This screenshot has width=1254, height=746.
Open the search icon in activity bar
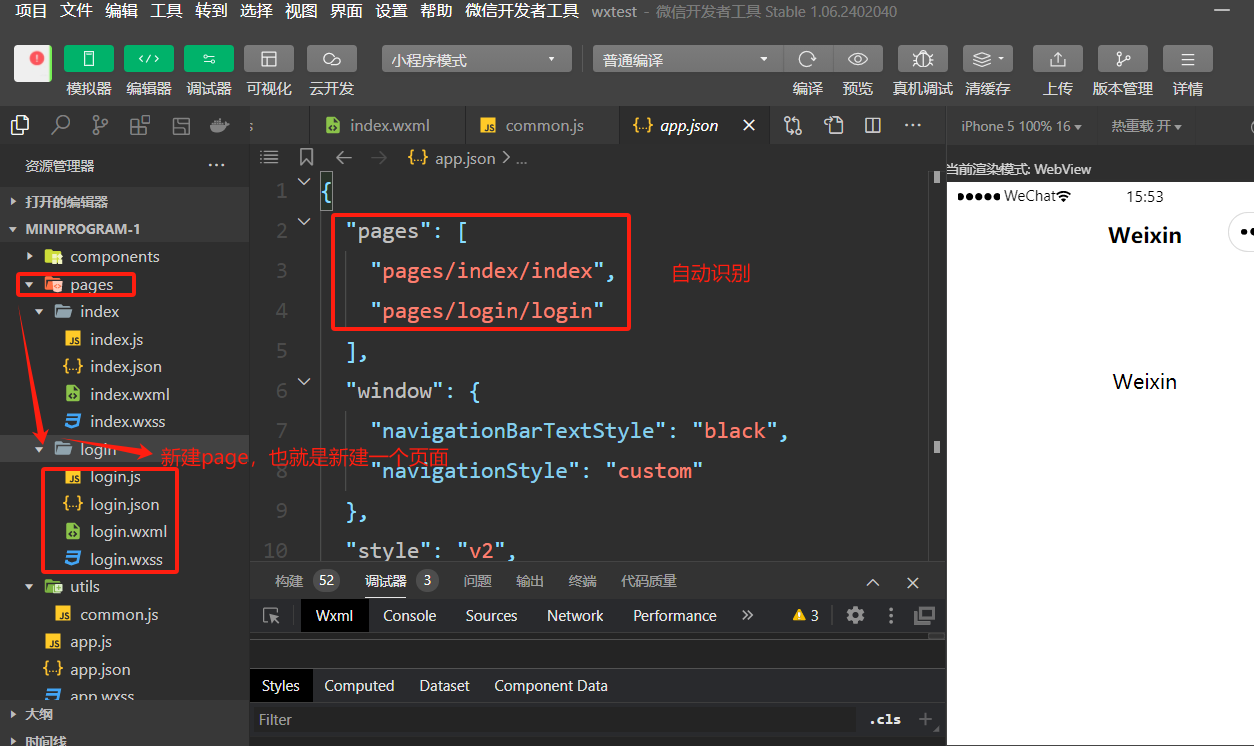61,126
